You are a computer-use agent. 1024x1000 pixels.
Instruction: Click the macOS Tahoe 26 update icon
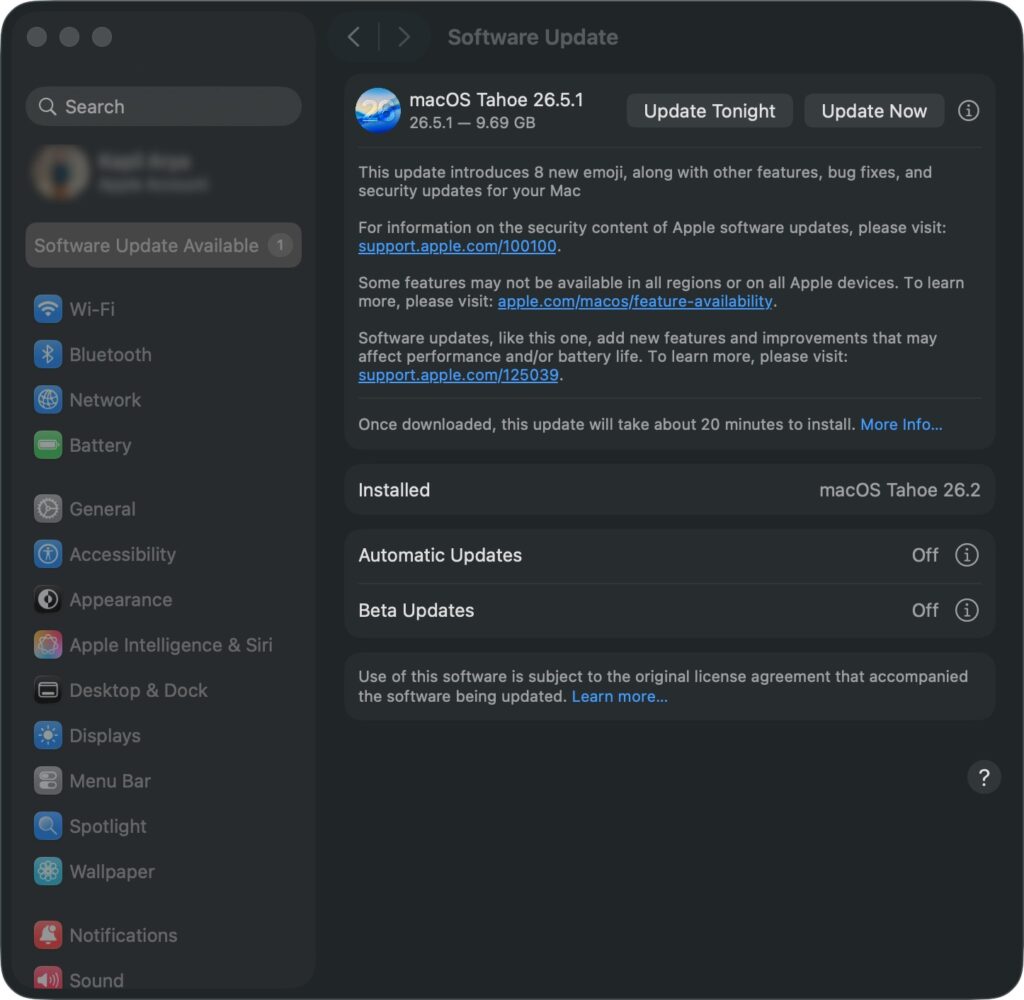377,110
